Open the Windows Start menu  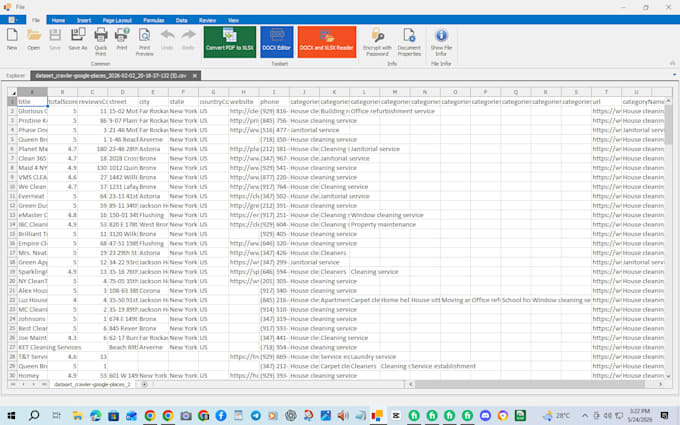(x=11, y=415)
